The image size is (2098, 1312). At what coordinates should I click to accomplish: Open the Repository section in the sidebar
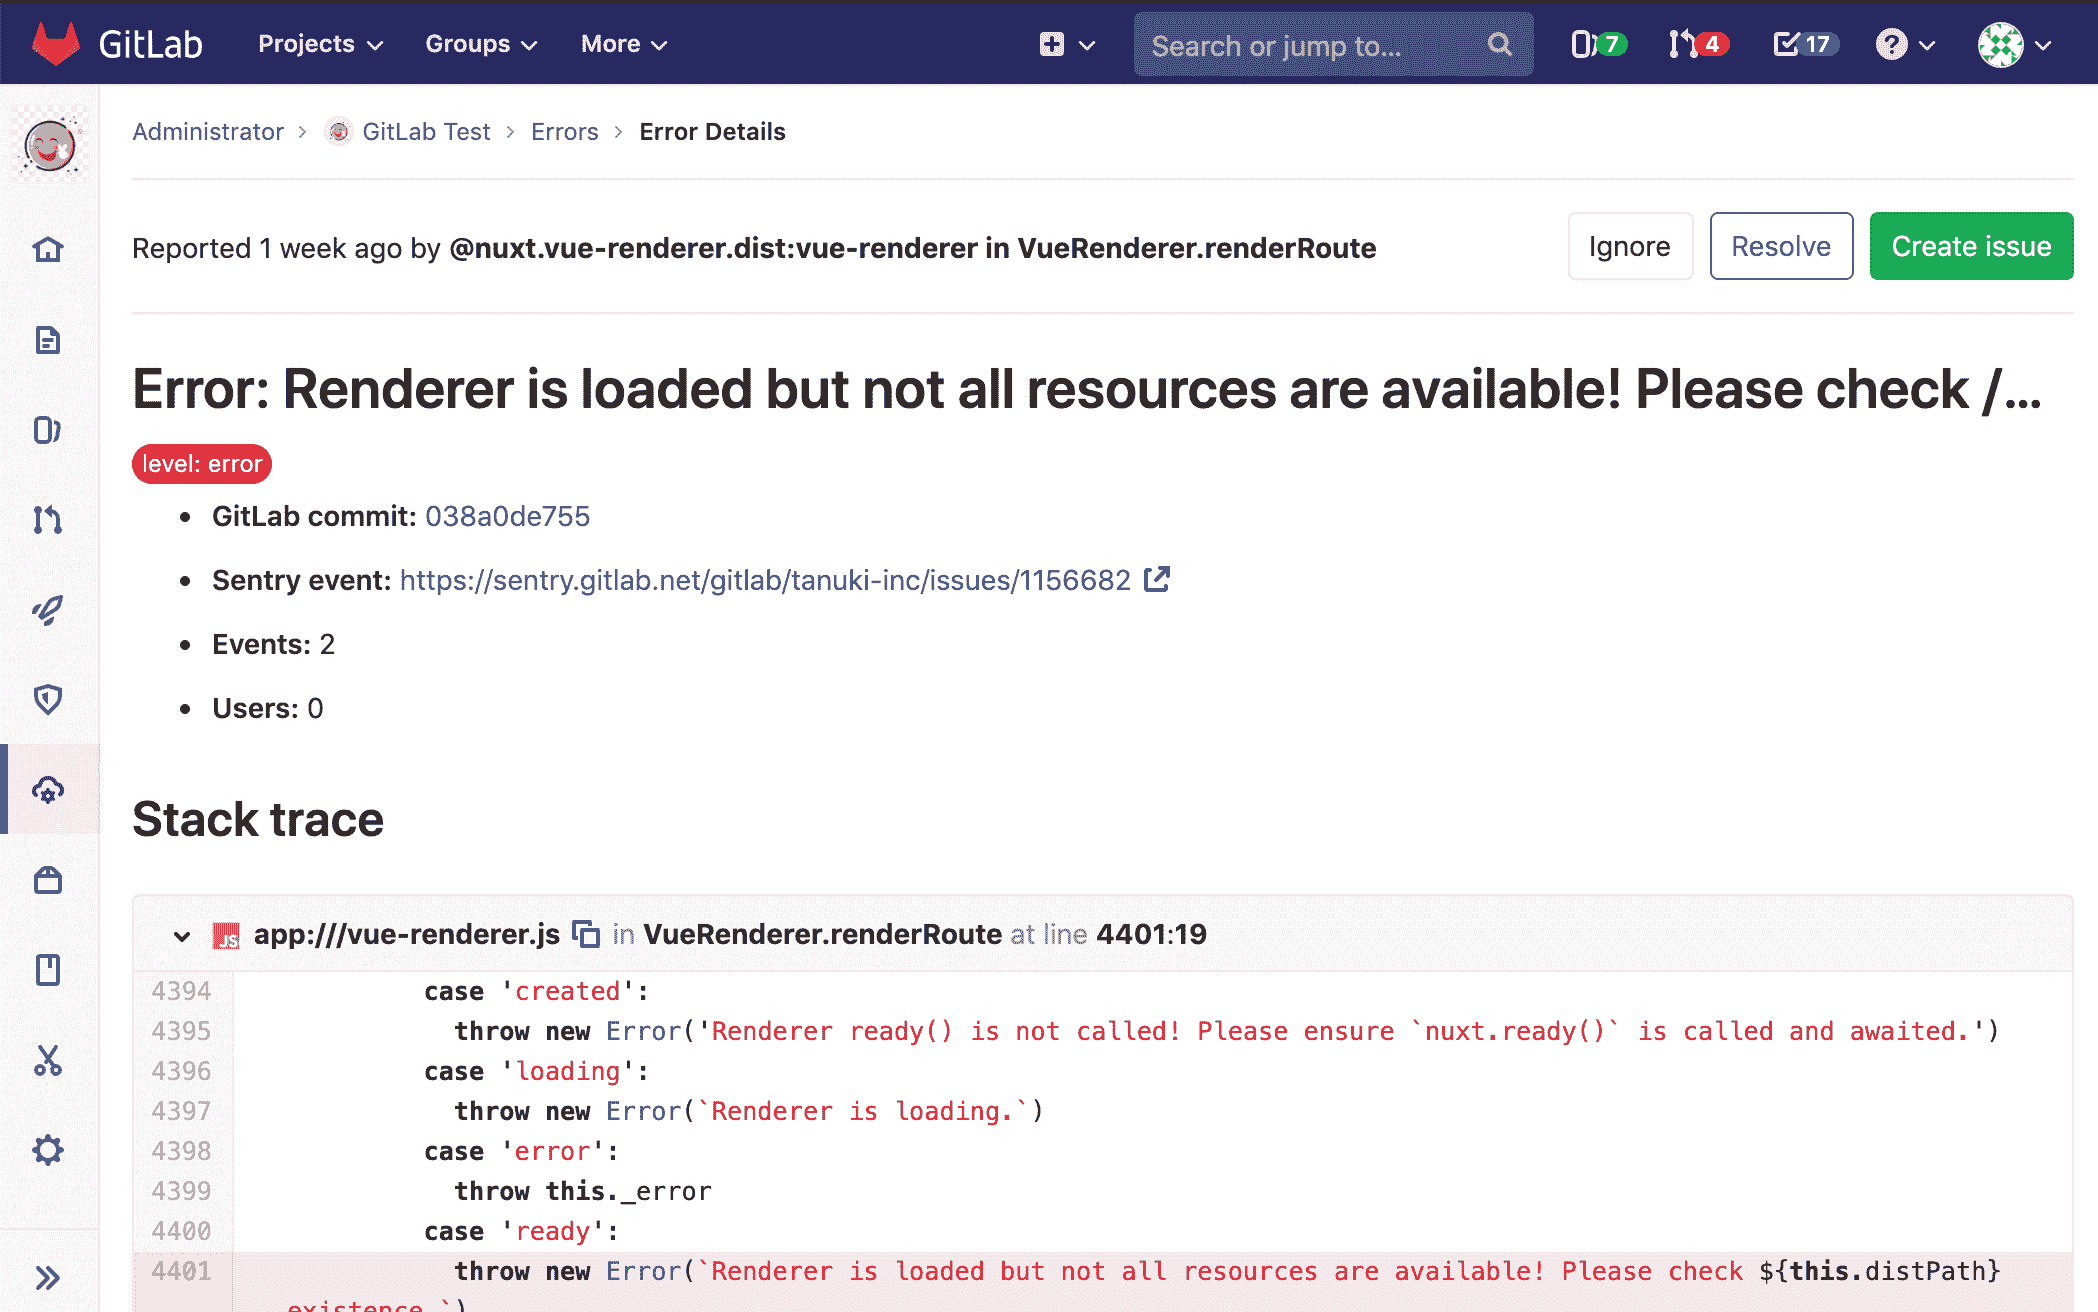[x=48, y=340]
